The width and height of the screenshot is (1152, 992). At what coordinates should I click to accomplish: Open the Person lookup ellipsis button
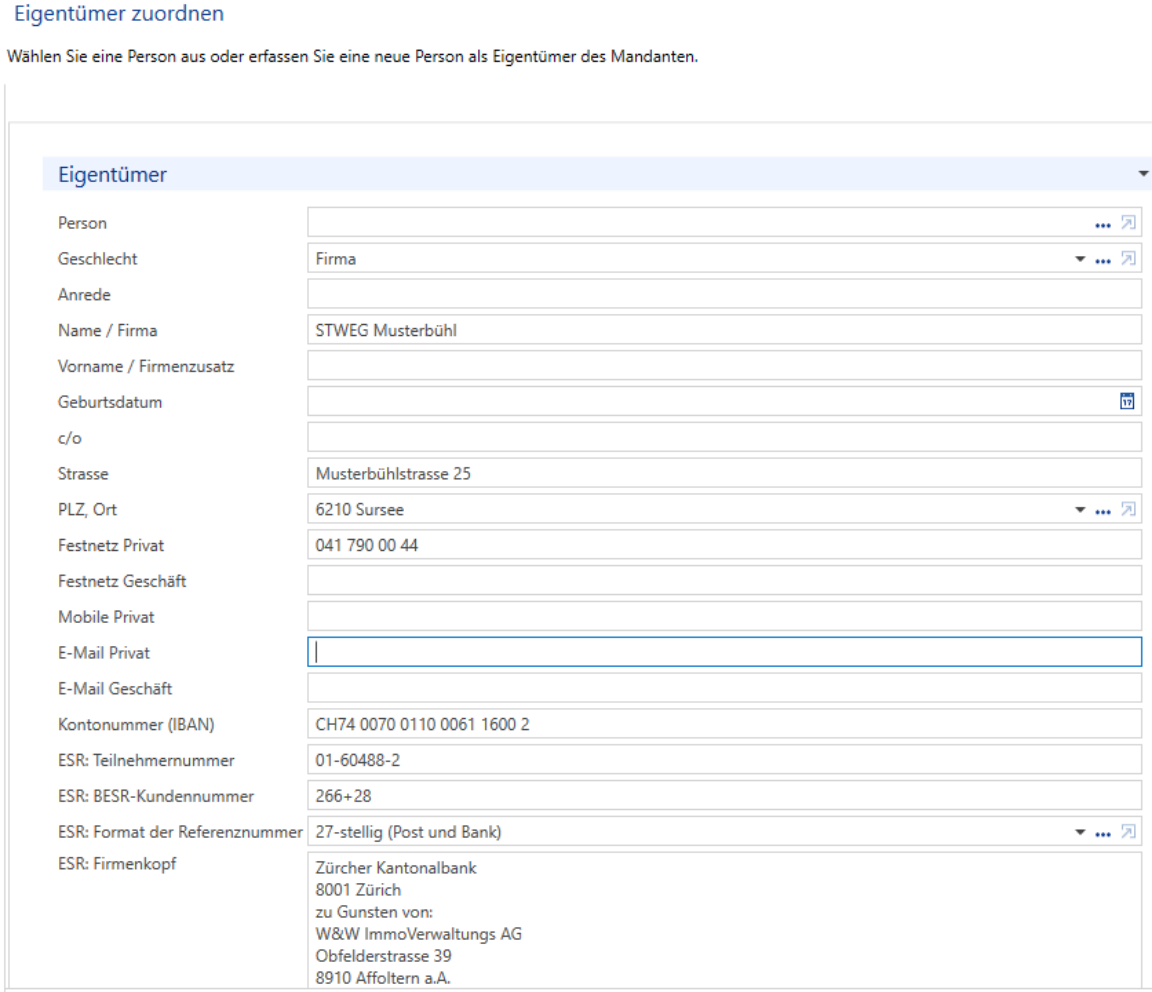coord(1102,224)
